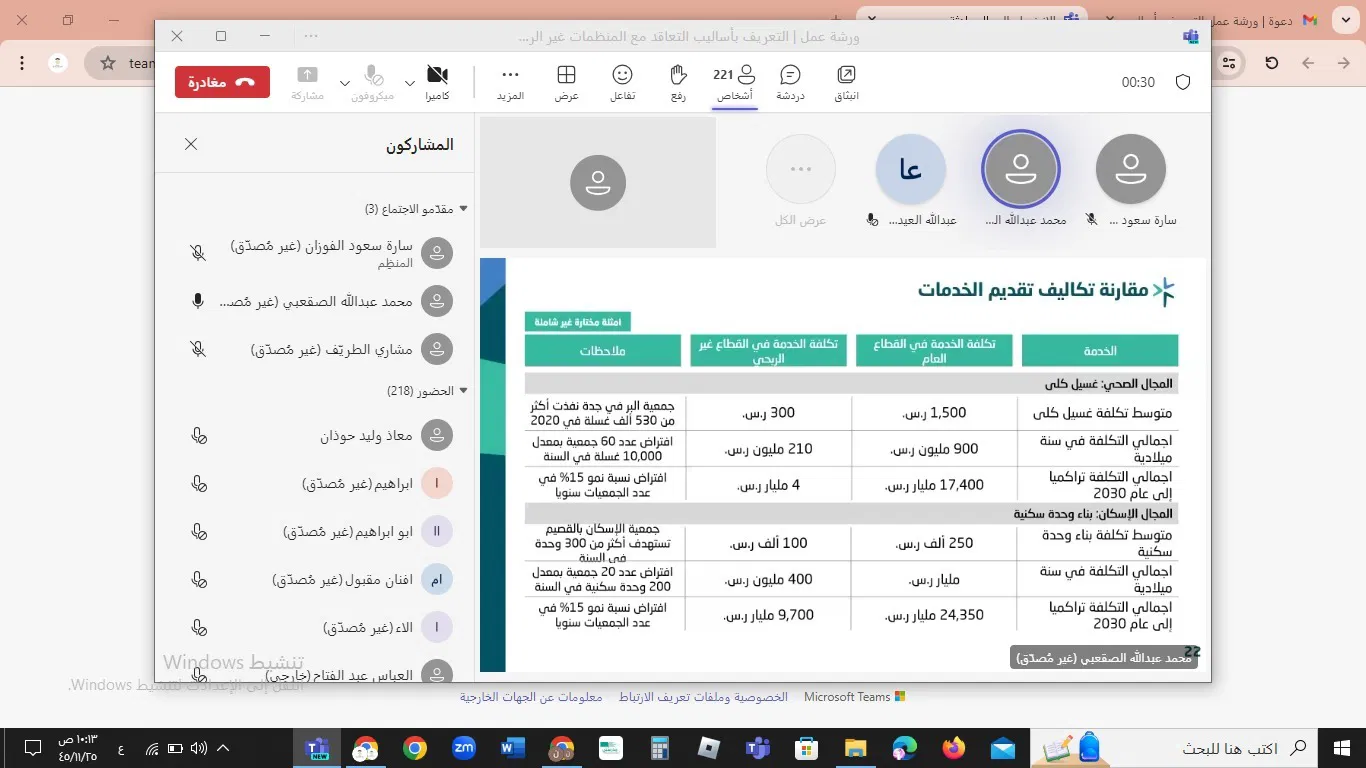
Task: Click mic icon beside ابراهيم participant
Action: click(198, 483)
